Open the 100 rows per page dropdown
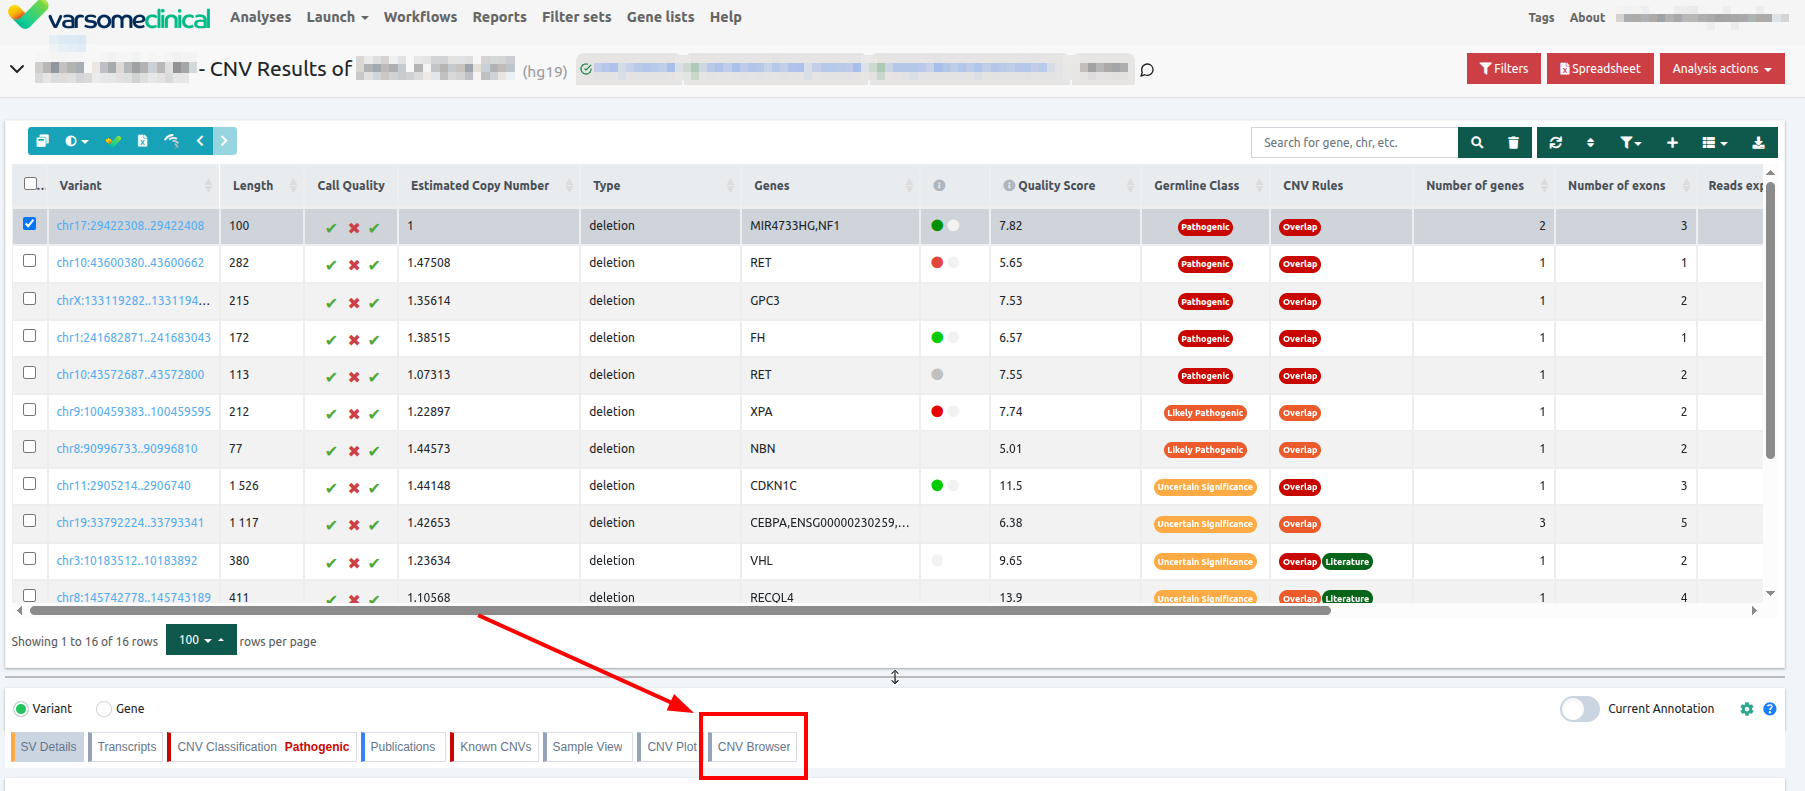This screenshot has height=791, width=1805. pos(200,640)
